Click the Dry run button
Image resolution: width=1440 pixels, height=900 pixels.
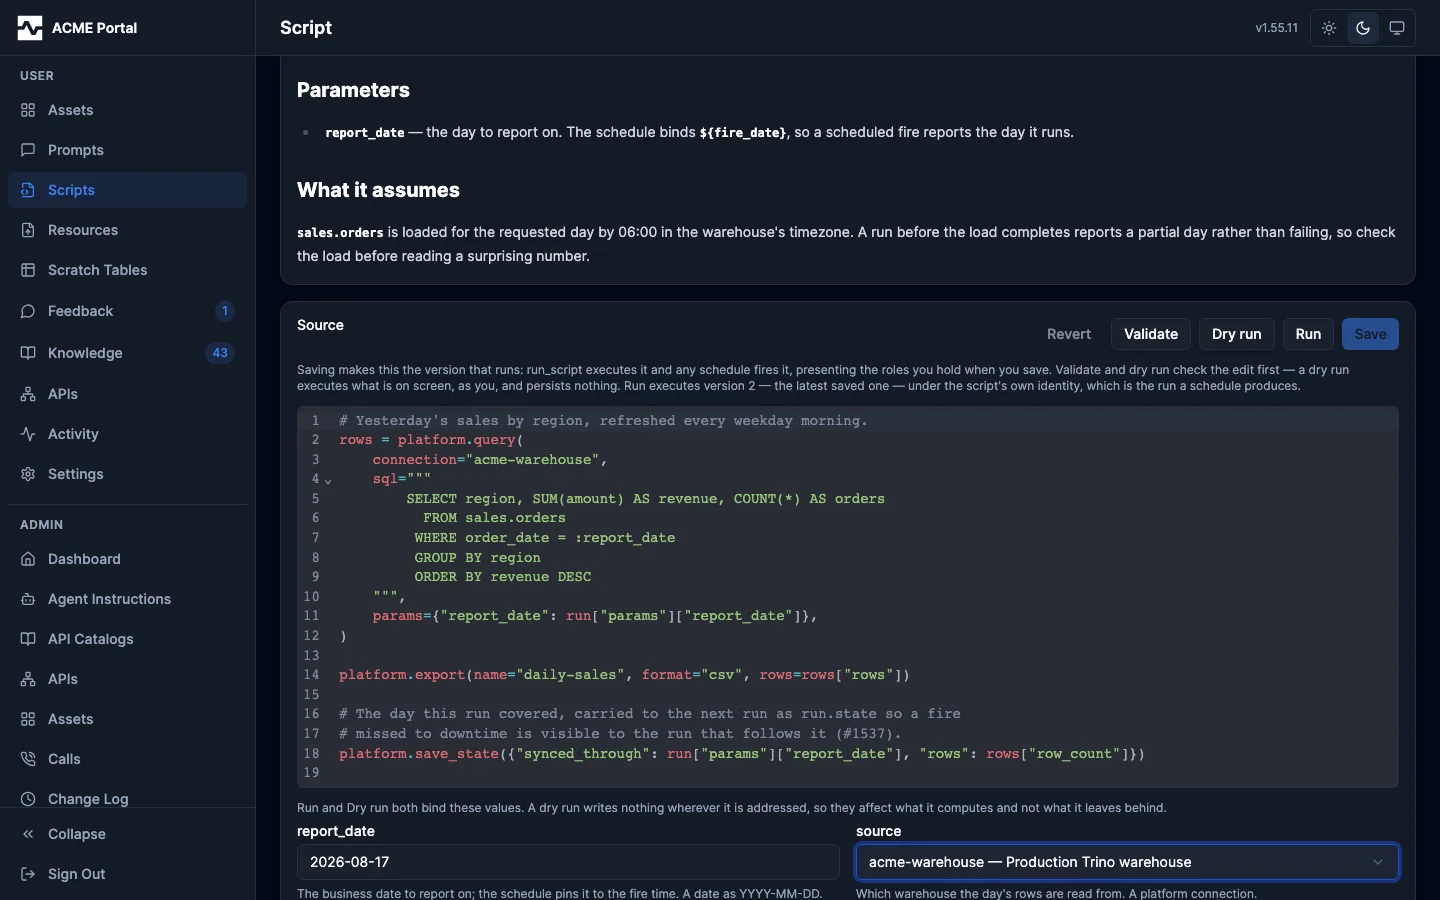(1237, 334)
